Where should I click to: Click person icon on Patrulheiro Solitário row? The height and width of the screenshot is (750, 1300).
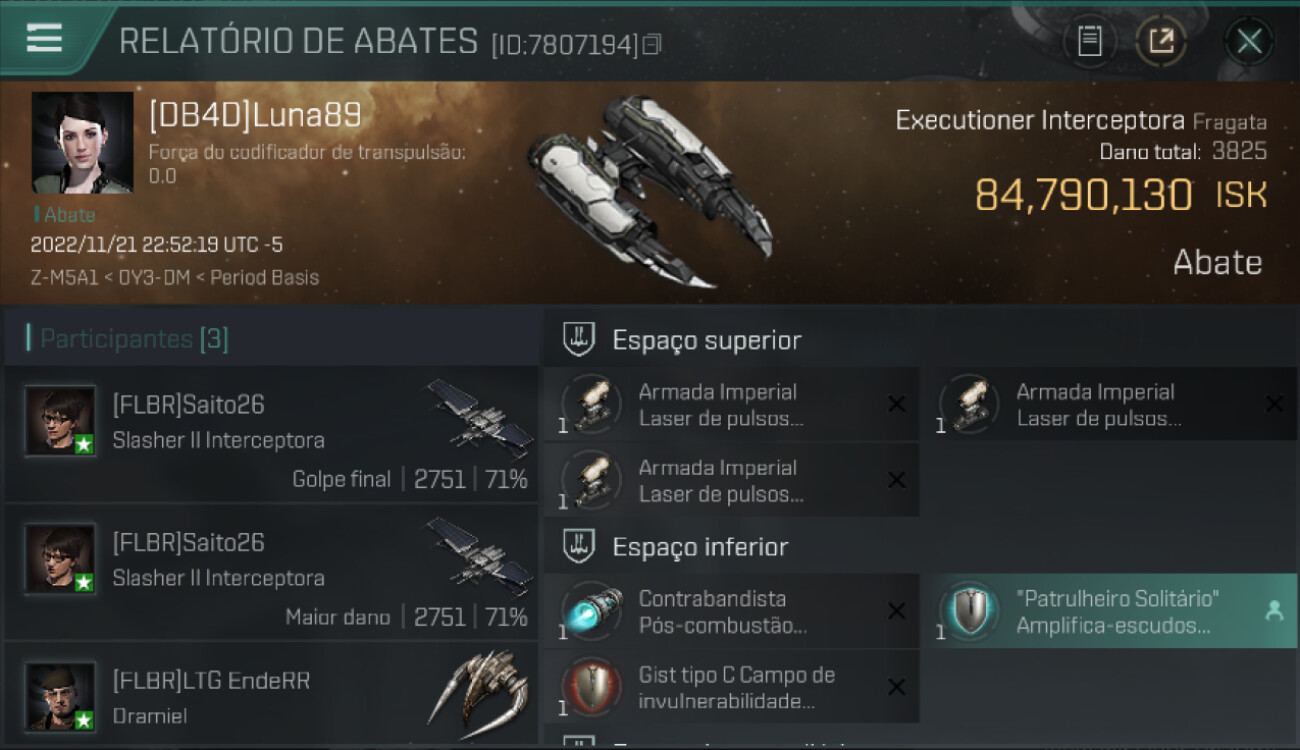click(1274, 611)
